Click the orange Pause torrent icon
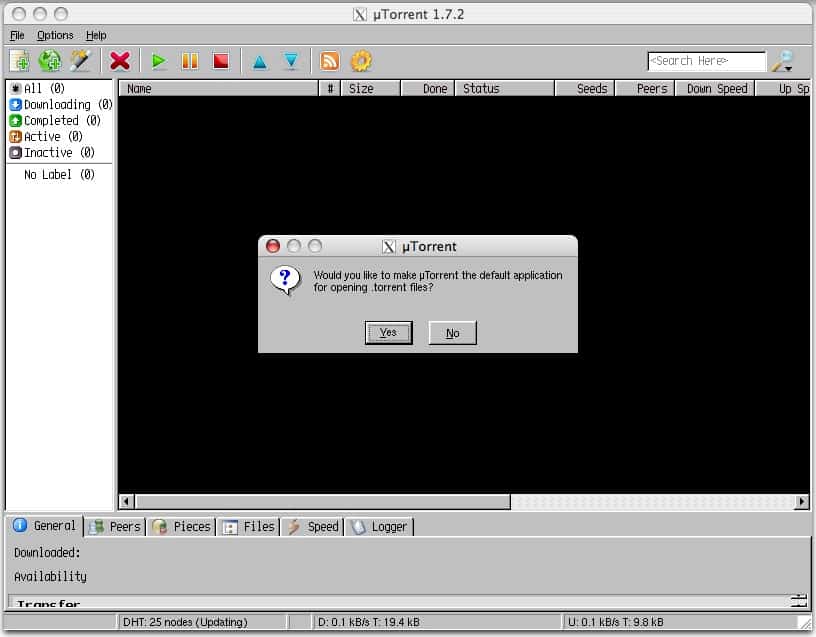The image size is (816, 637). [x=190, y=61]
